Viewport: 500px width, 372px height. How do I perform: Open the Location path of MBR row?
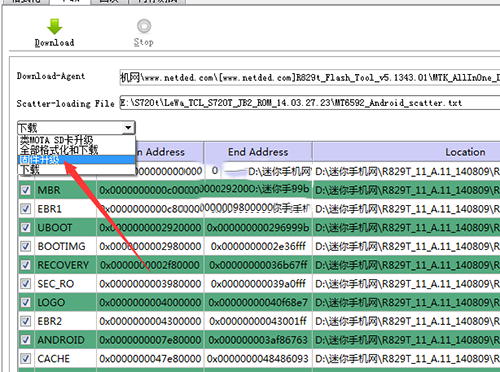(407, 190)
